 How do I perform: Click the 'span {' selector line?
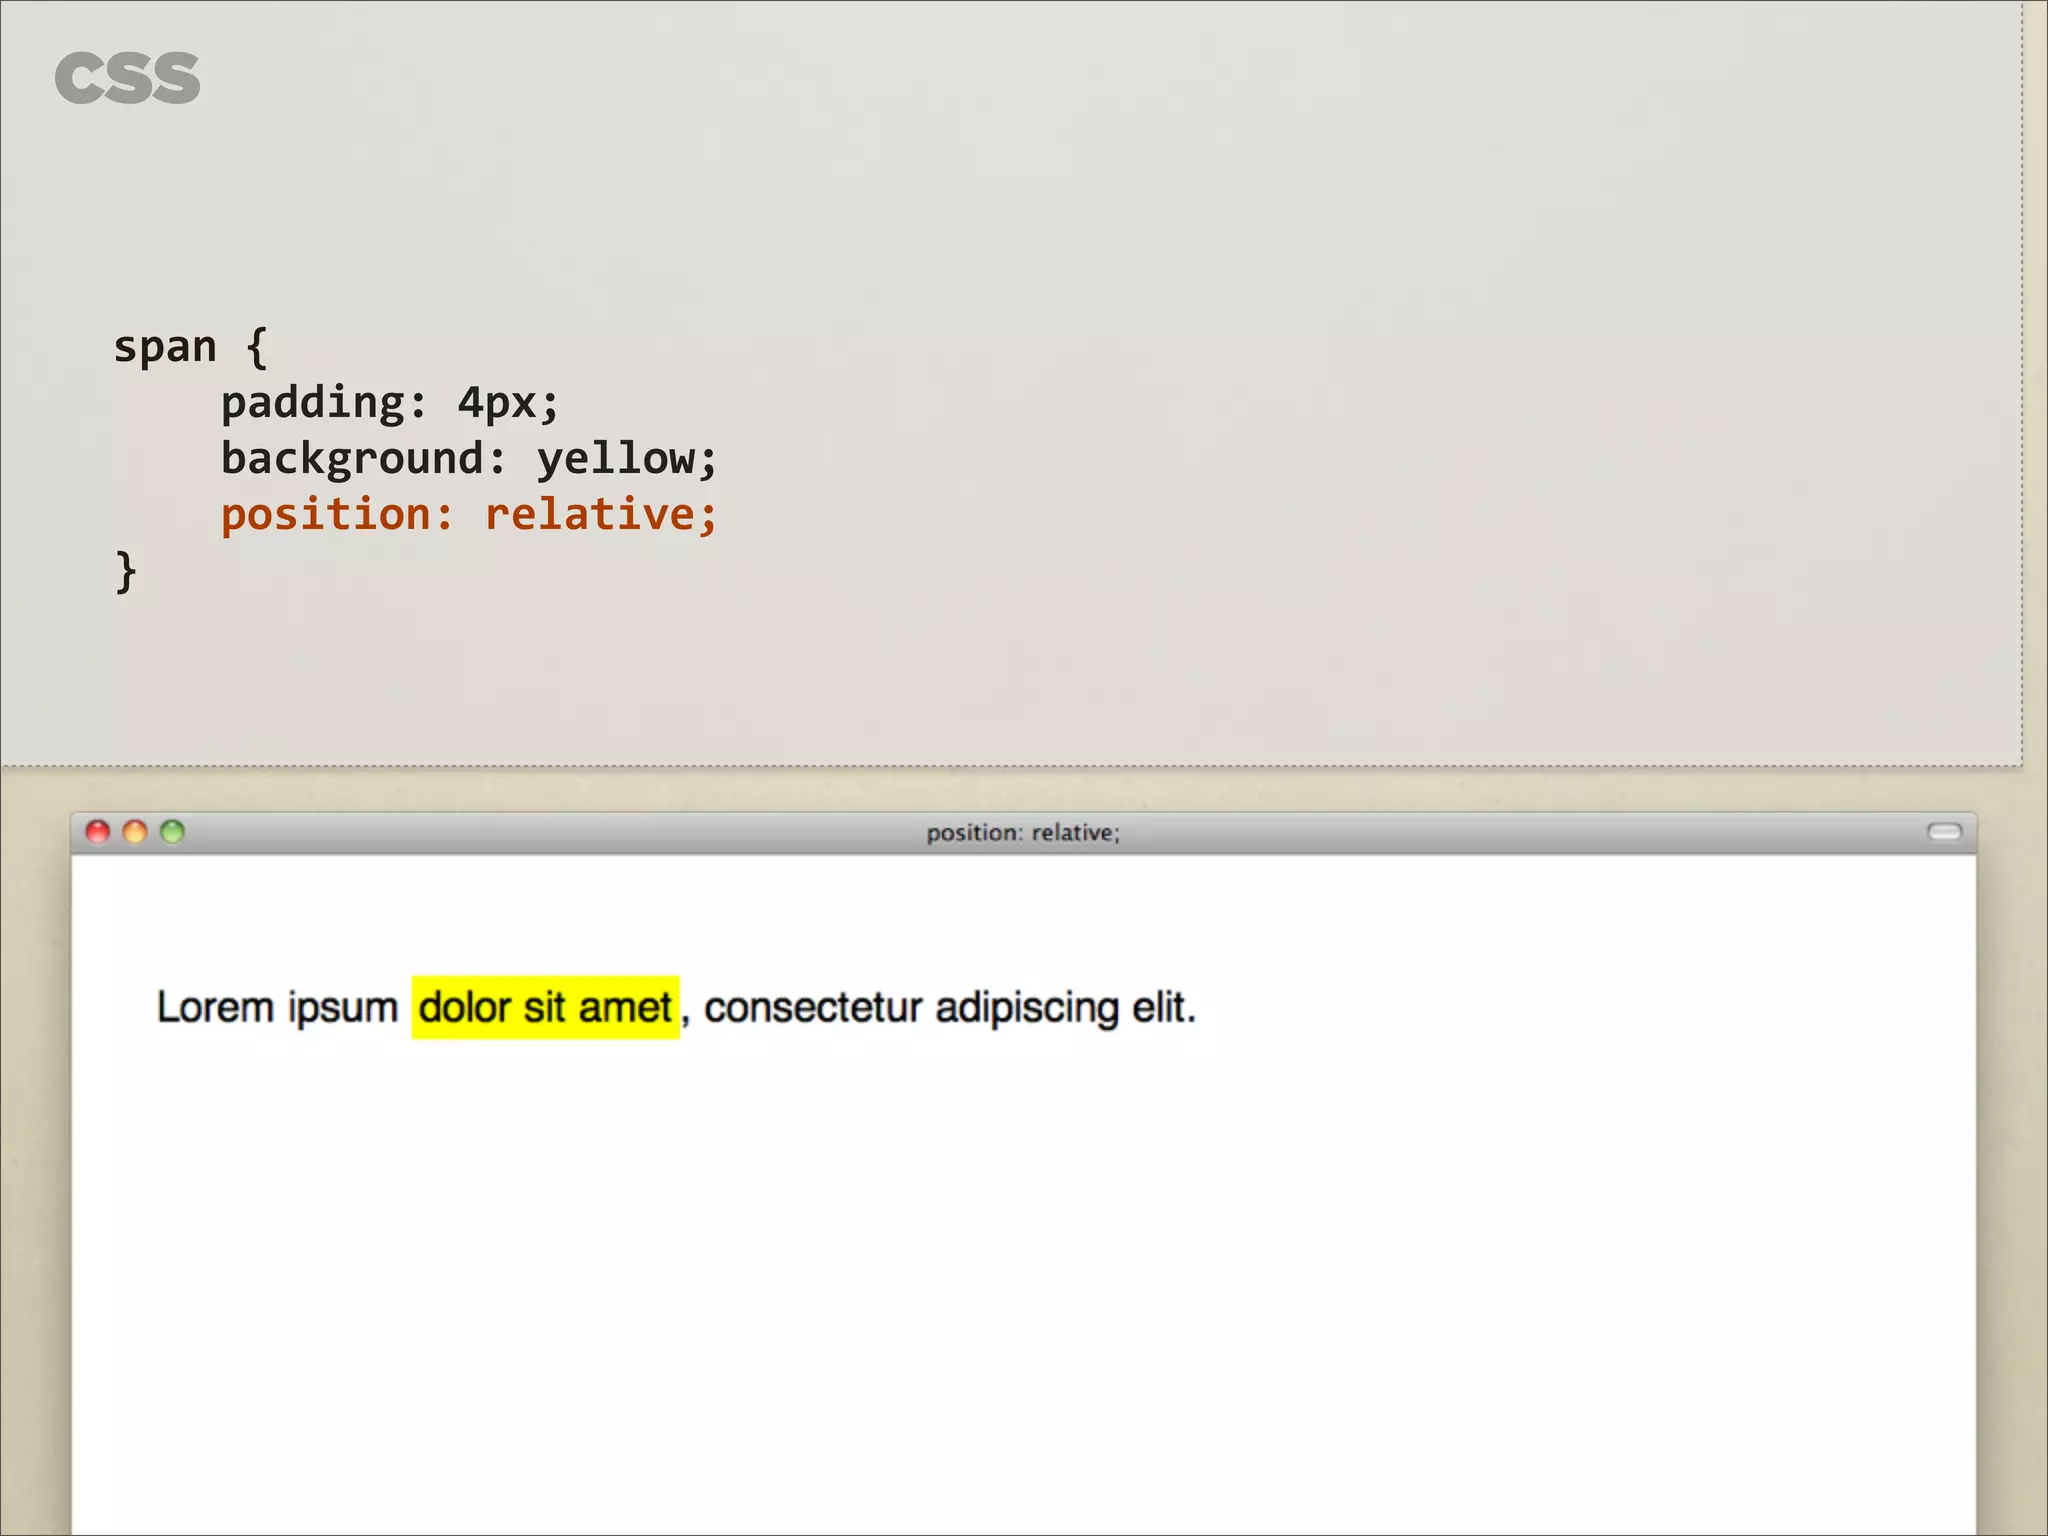[190, 347]
